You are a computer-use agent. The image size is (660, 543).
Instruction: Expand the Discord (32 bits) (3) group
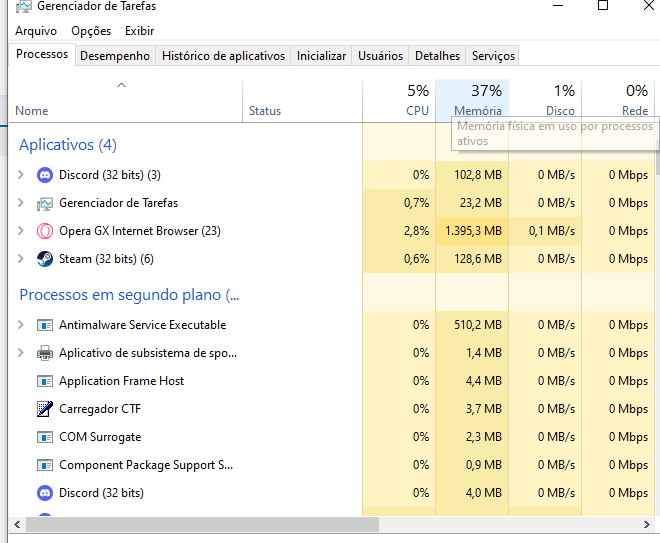point(20,175)
